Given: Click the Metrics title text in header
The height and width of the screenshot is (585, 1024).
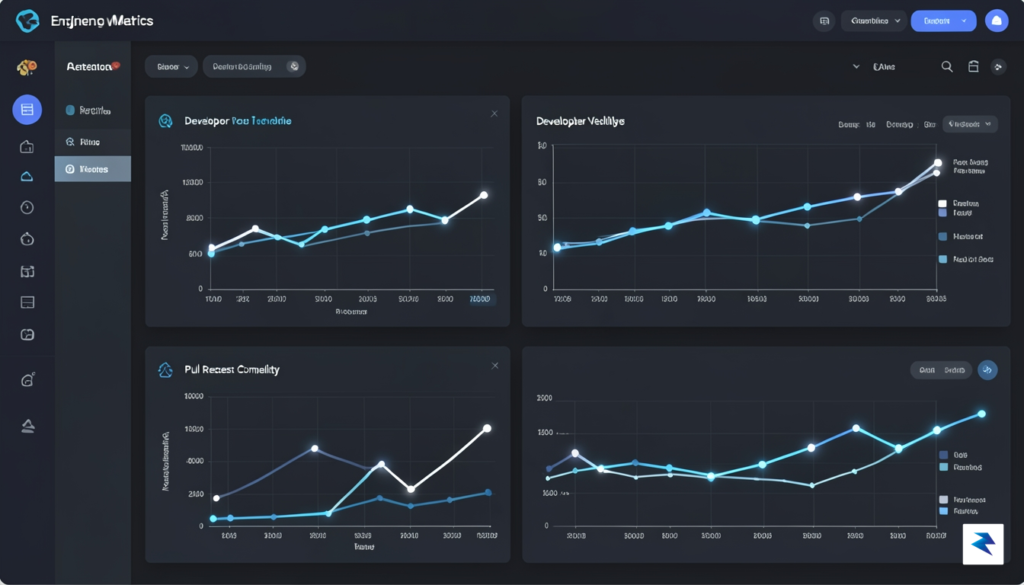Looking at the screenshot, I should tap(103, 21).
